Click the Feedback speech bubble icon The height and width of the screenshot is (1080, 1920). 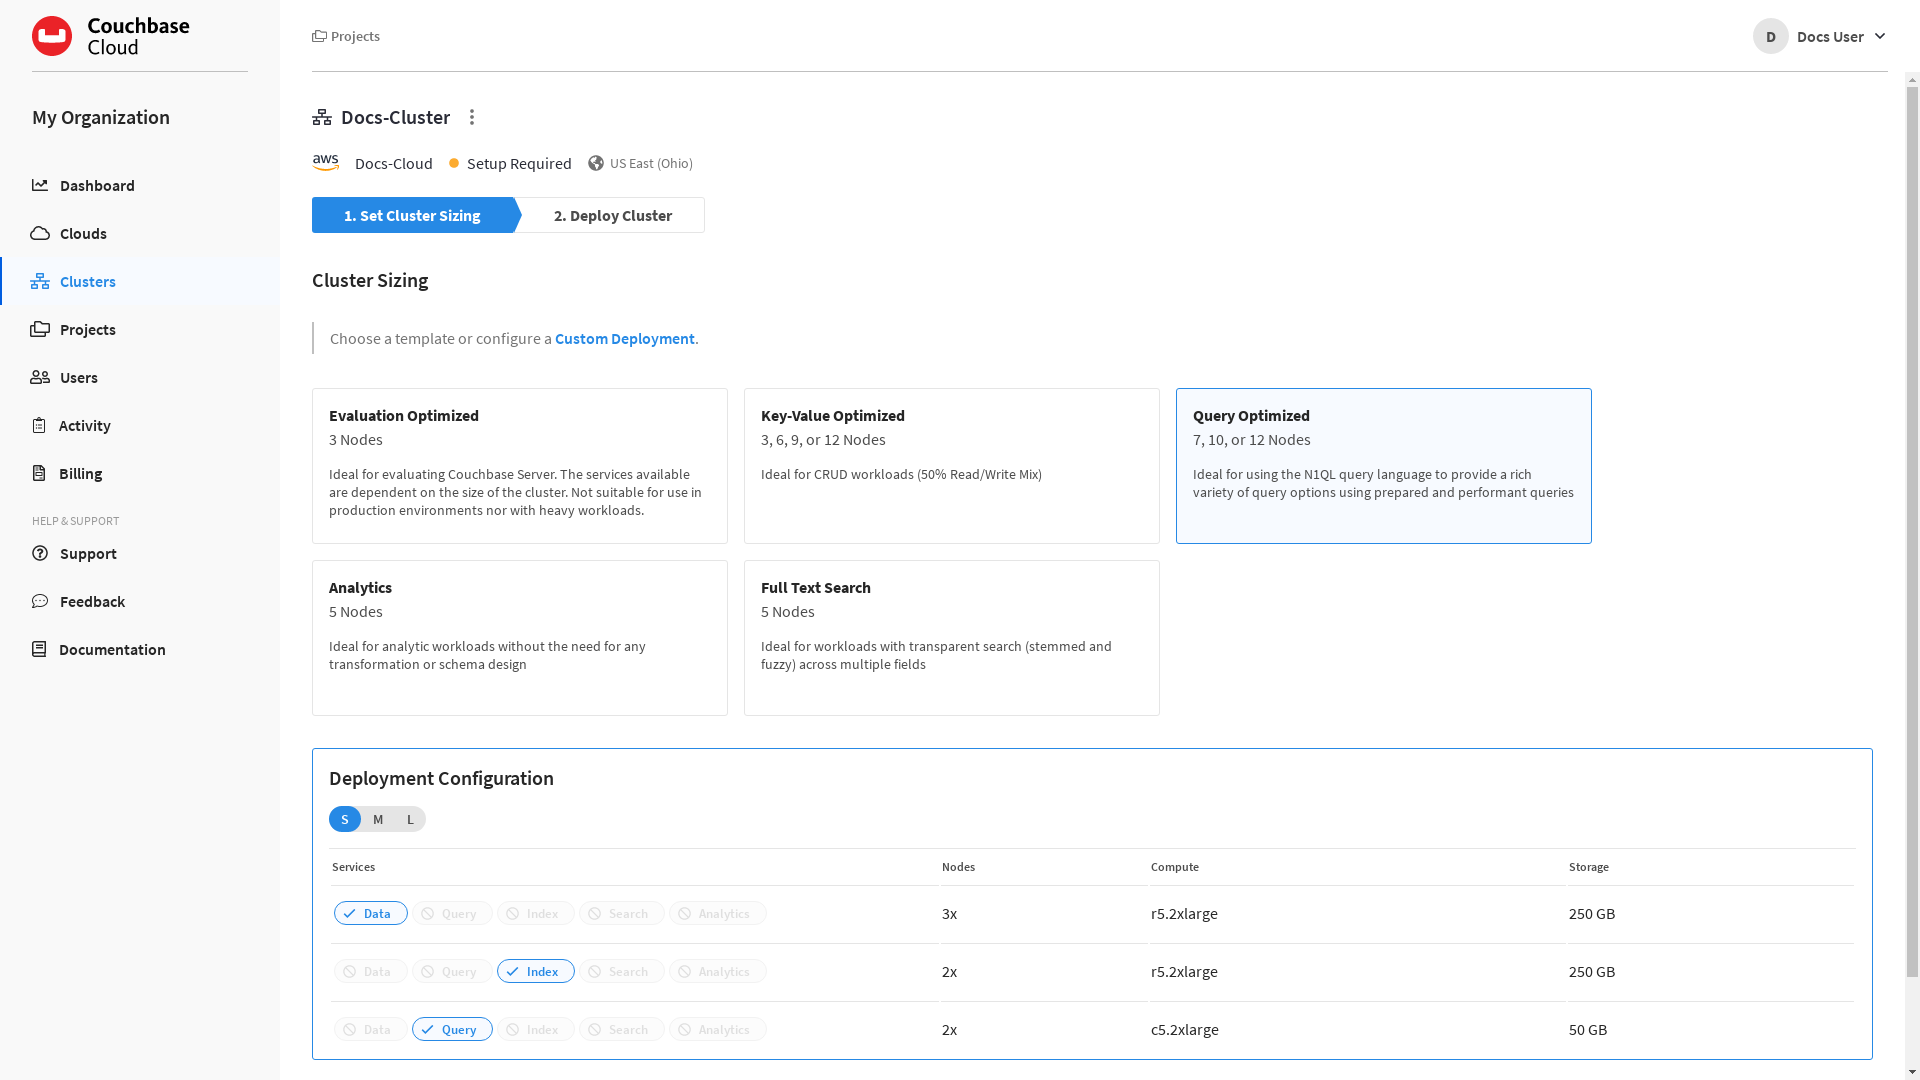tap(40, 601)
